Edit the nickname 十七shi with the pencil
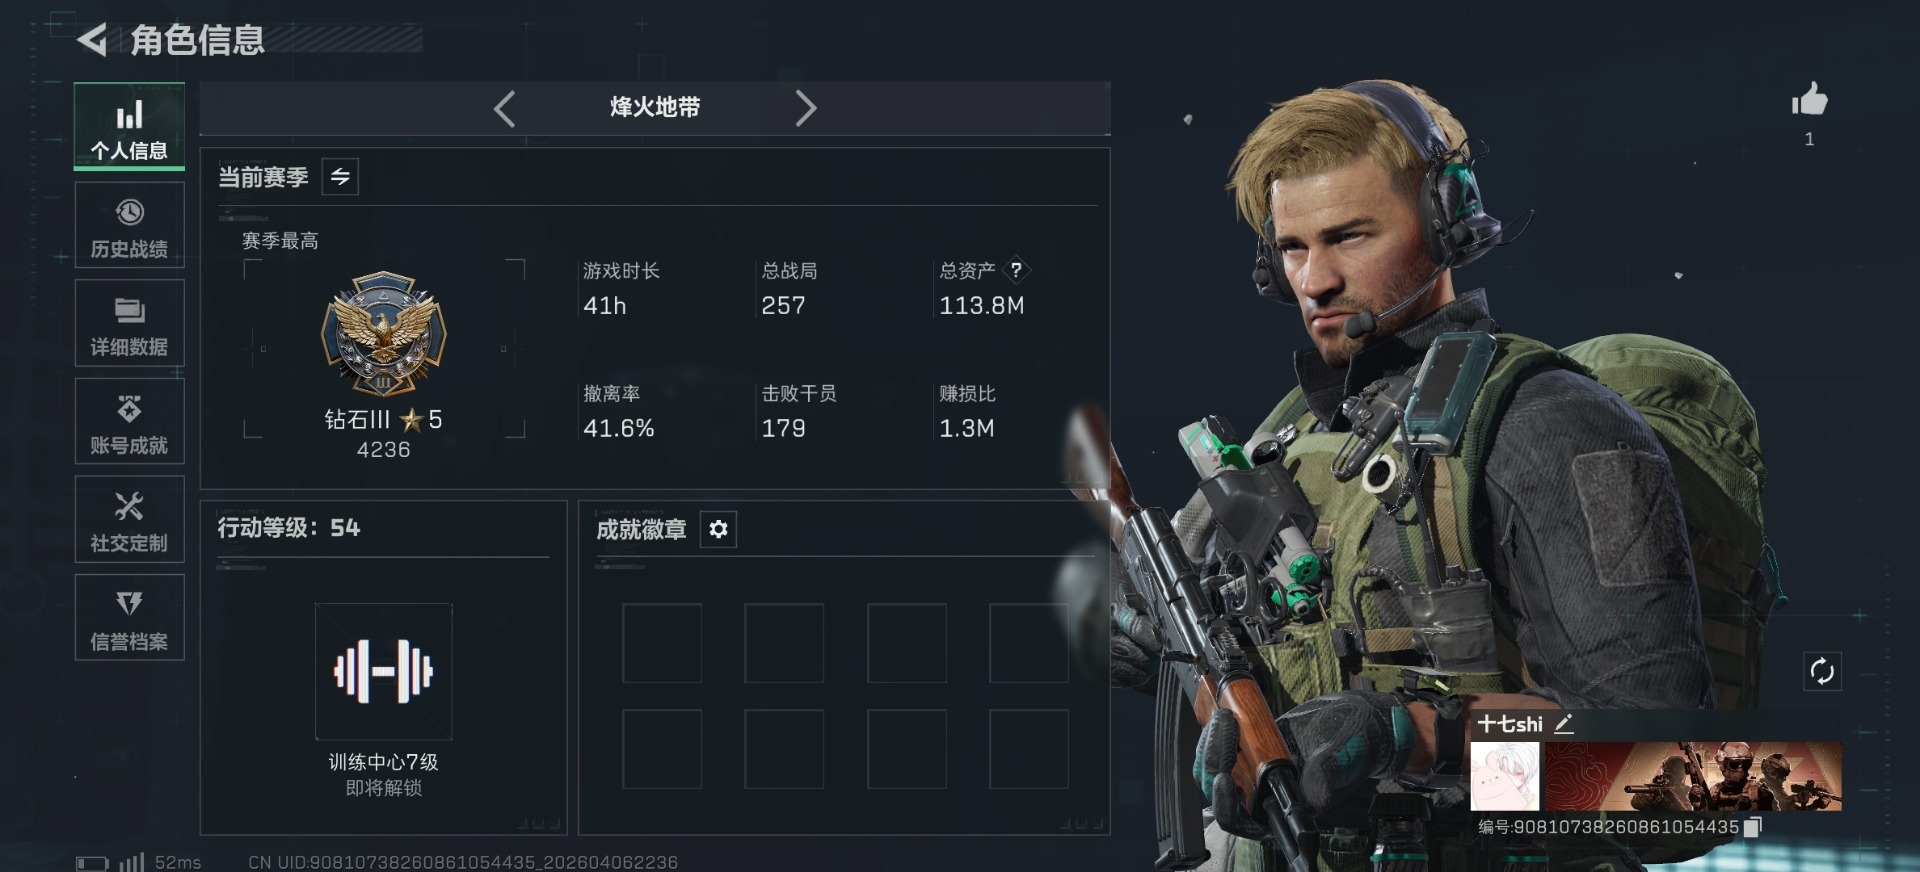 tap(1564, 724)
